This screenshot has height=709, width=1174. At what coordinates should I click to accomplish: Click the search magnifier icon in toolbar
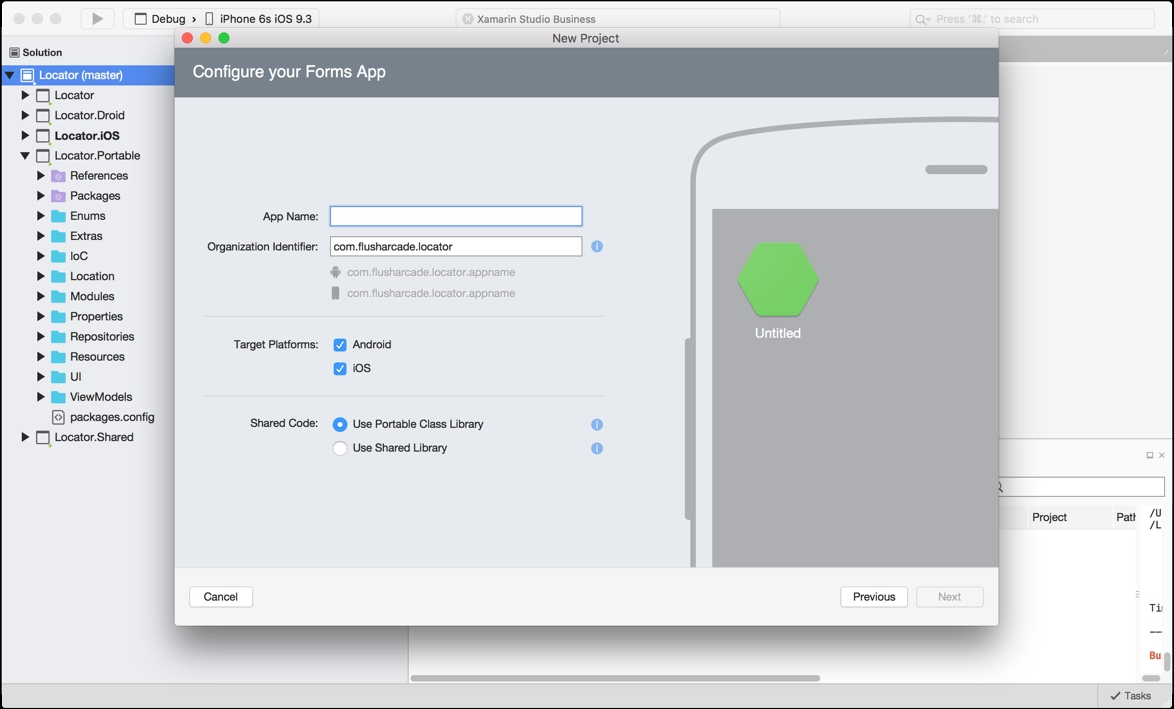tap(922, 19)
